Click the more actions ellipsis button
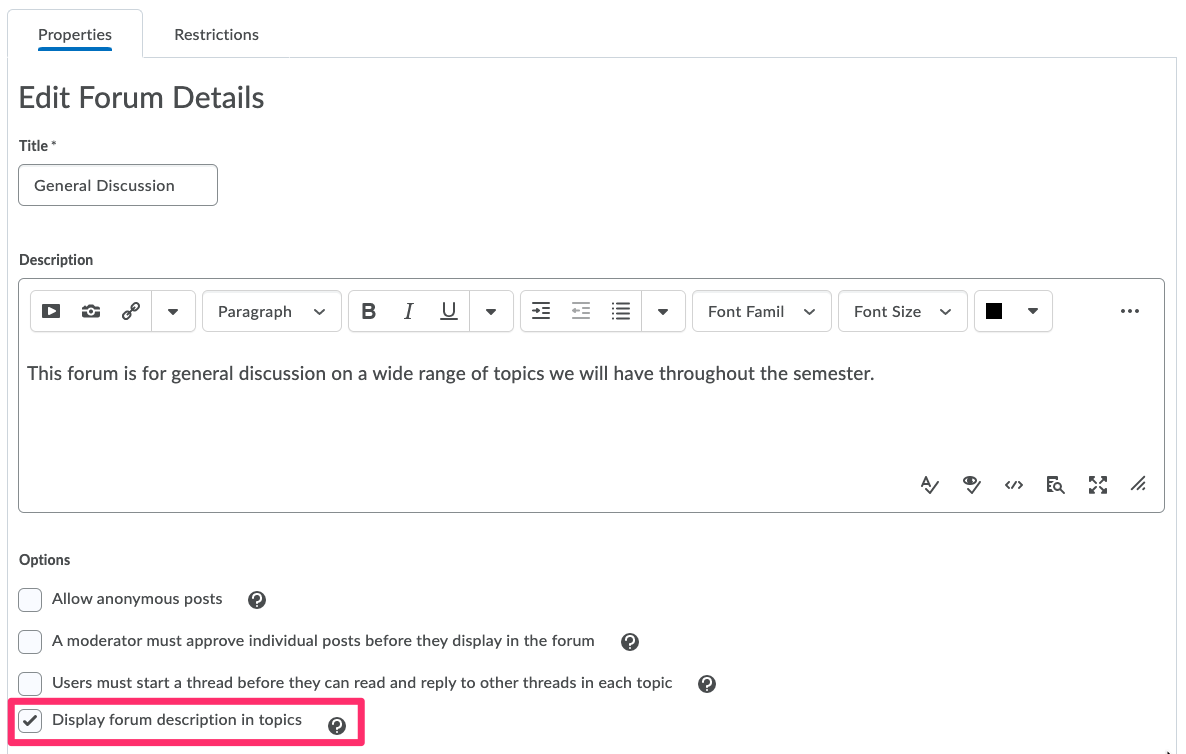The height and width of the screenshot is (754, 1186). click(1130, 311)
